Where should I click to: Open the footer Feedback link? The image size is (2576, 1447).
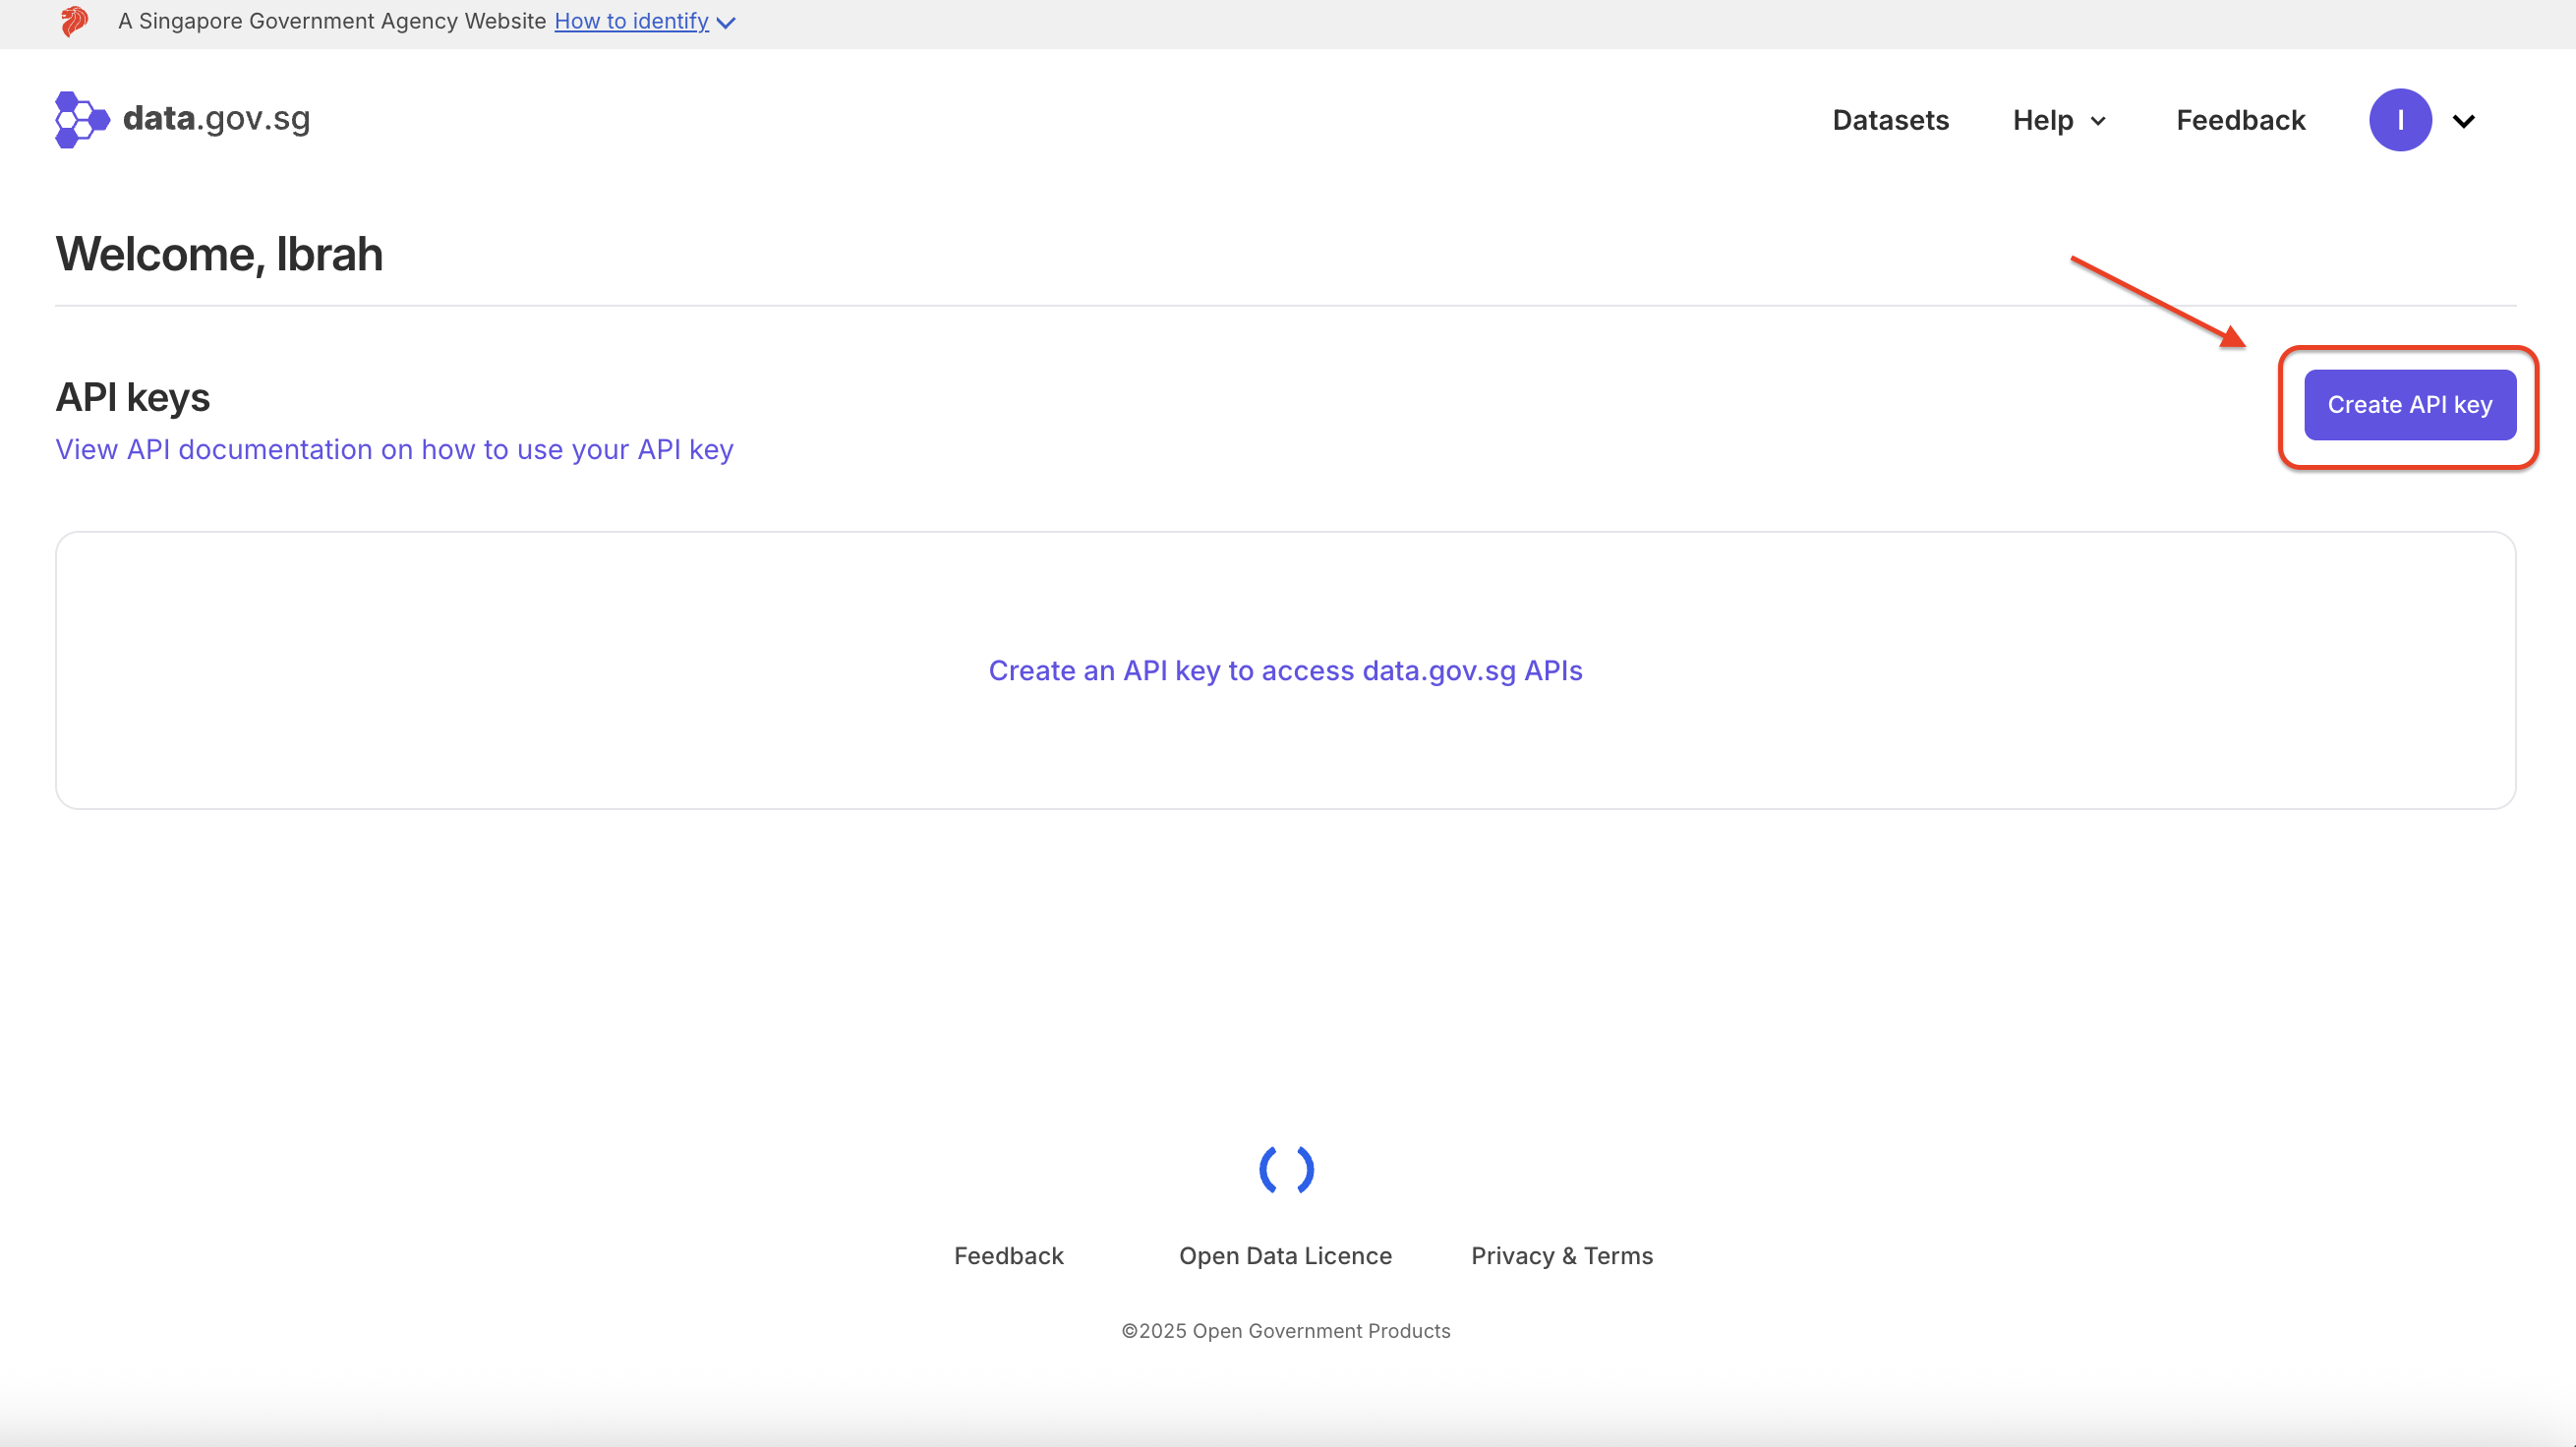[x=1008, y=1256]
